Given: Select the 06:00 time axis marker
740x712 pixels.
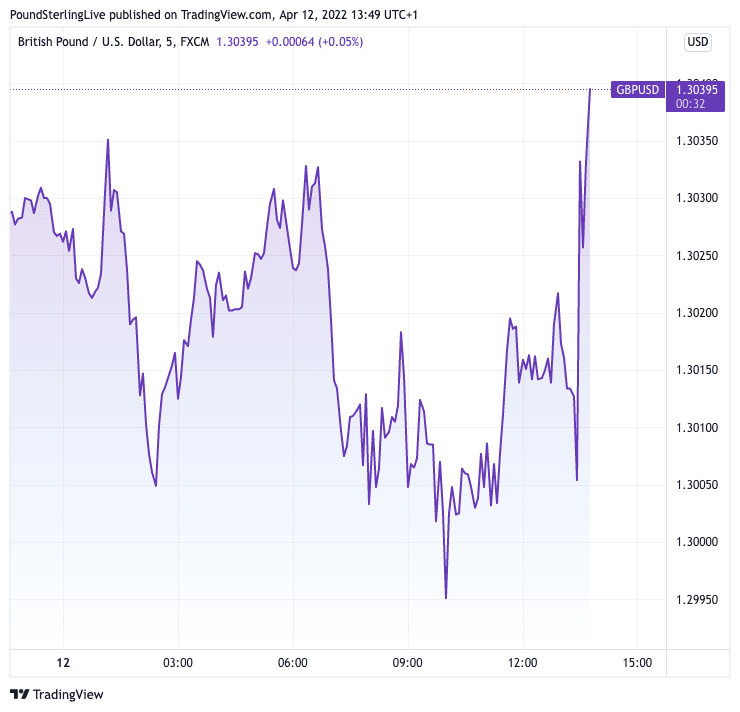Looking at the screenshot, I should tap(293, 662).
